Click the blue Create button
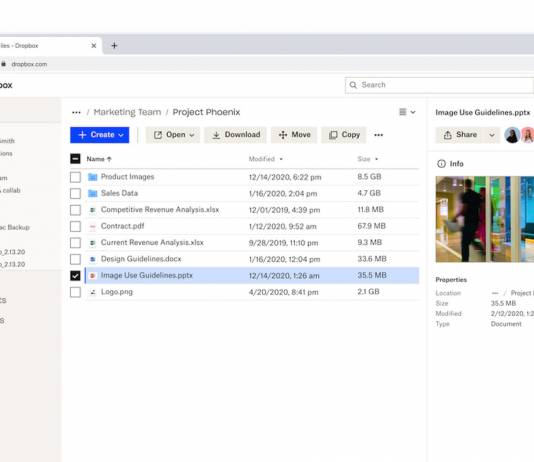 pyautogui.click(x=100, y=135)
